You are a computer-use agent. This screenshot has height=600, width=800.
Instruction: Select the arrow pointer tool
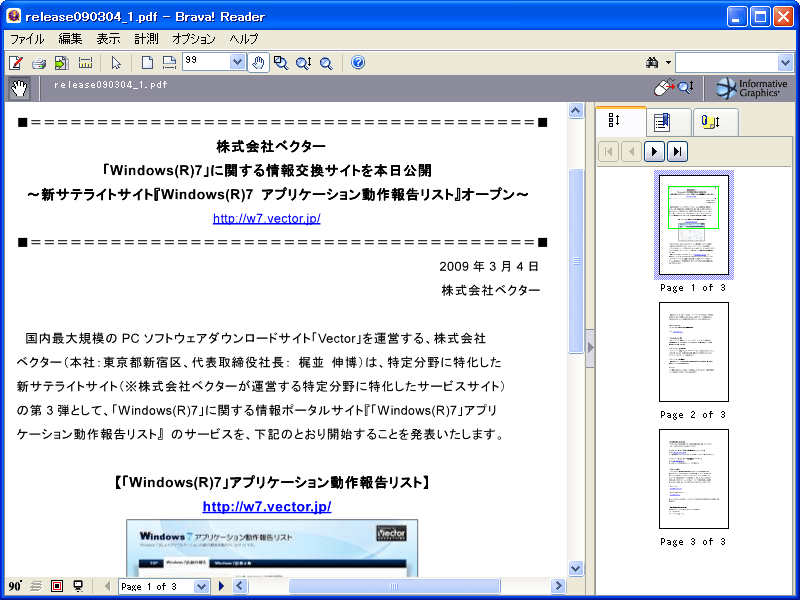click(116, 63)
